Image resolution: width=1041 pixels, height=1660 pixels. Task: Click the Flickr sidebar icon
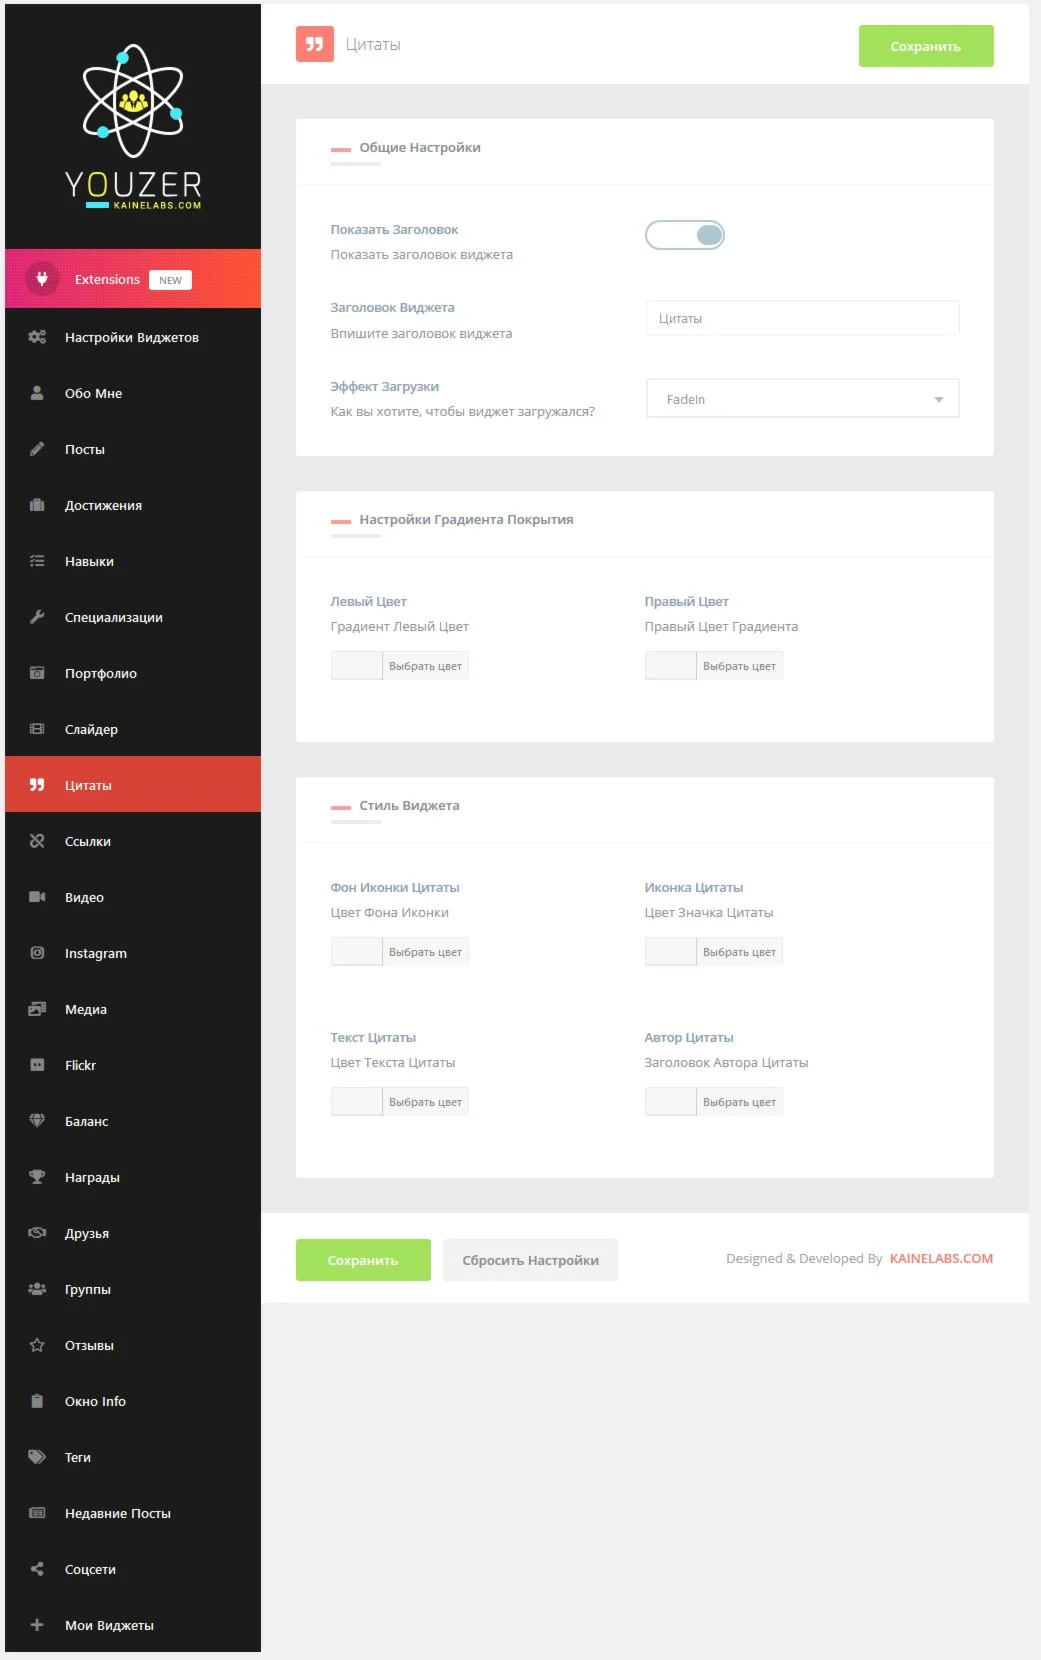pyautogui.click(x=37, y=1065)
